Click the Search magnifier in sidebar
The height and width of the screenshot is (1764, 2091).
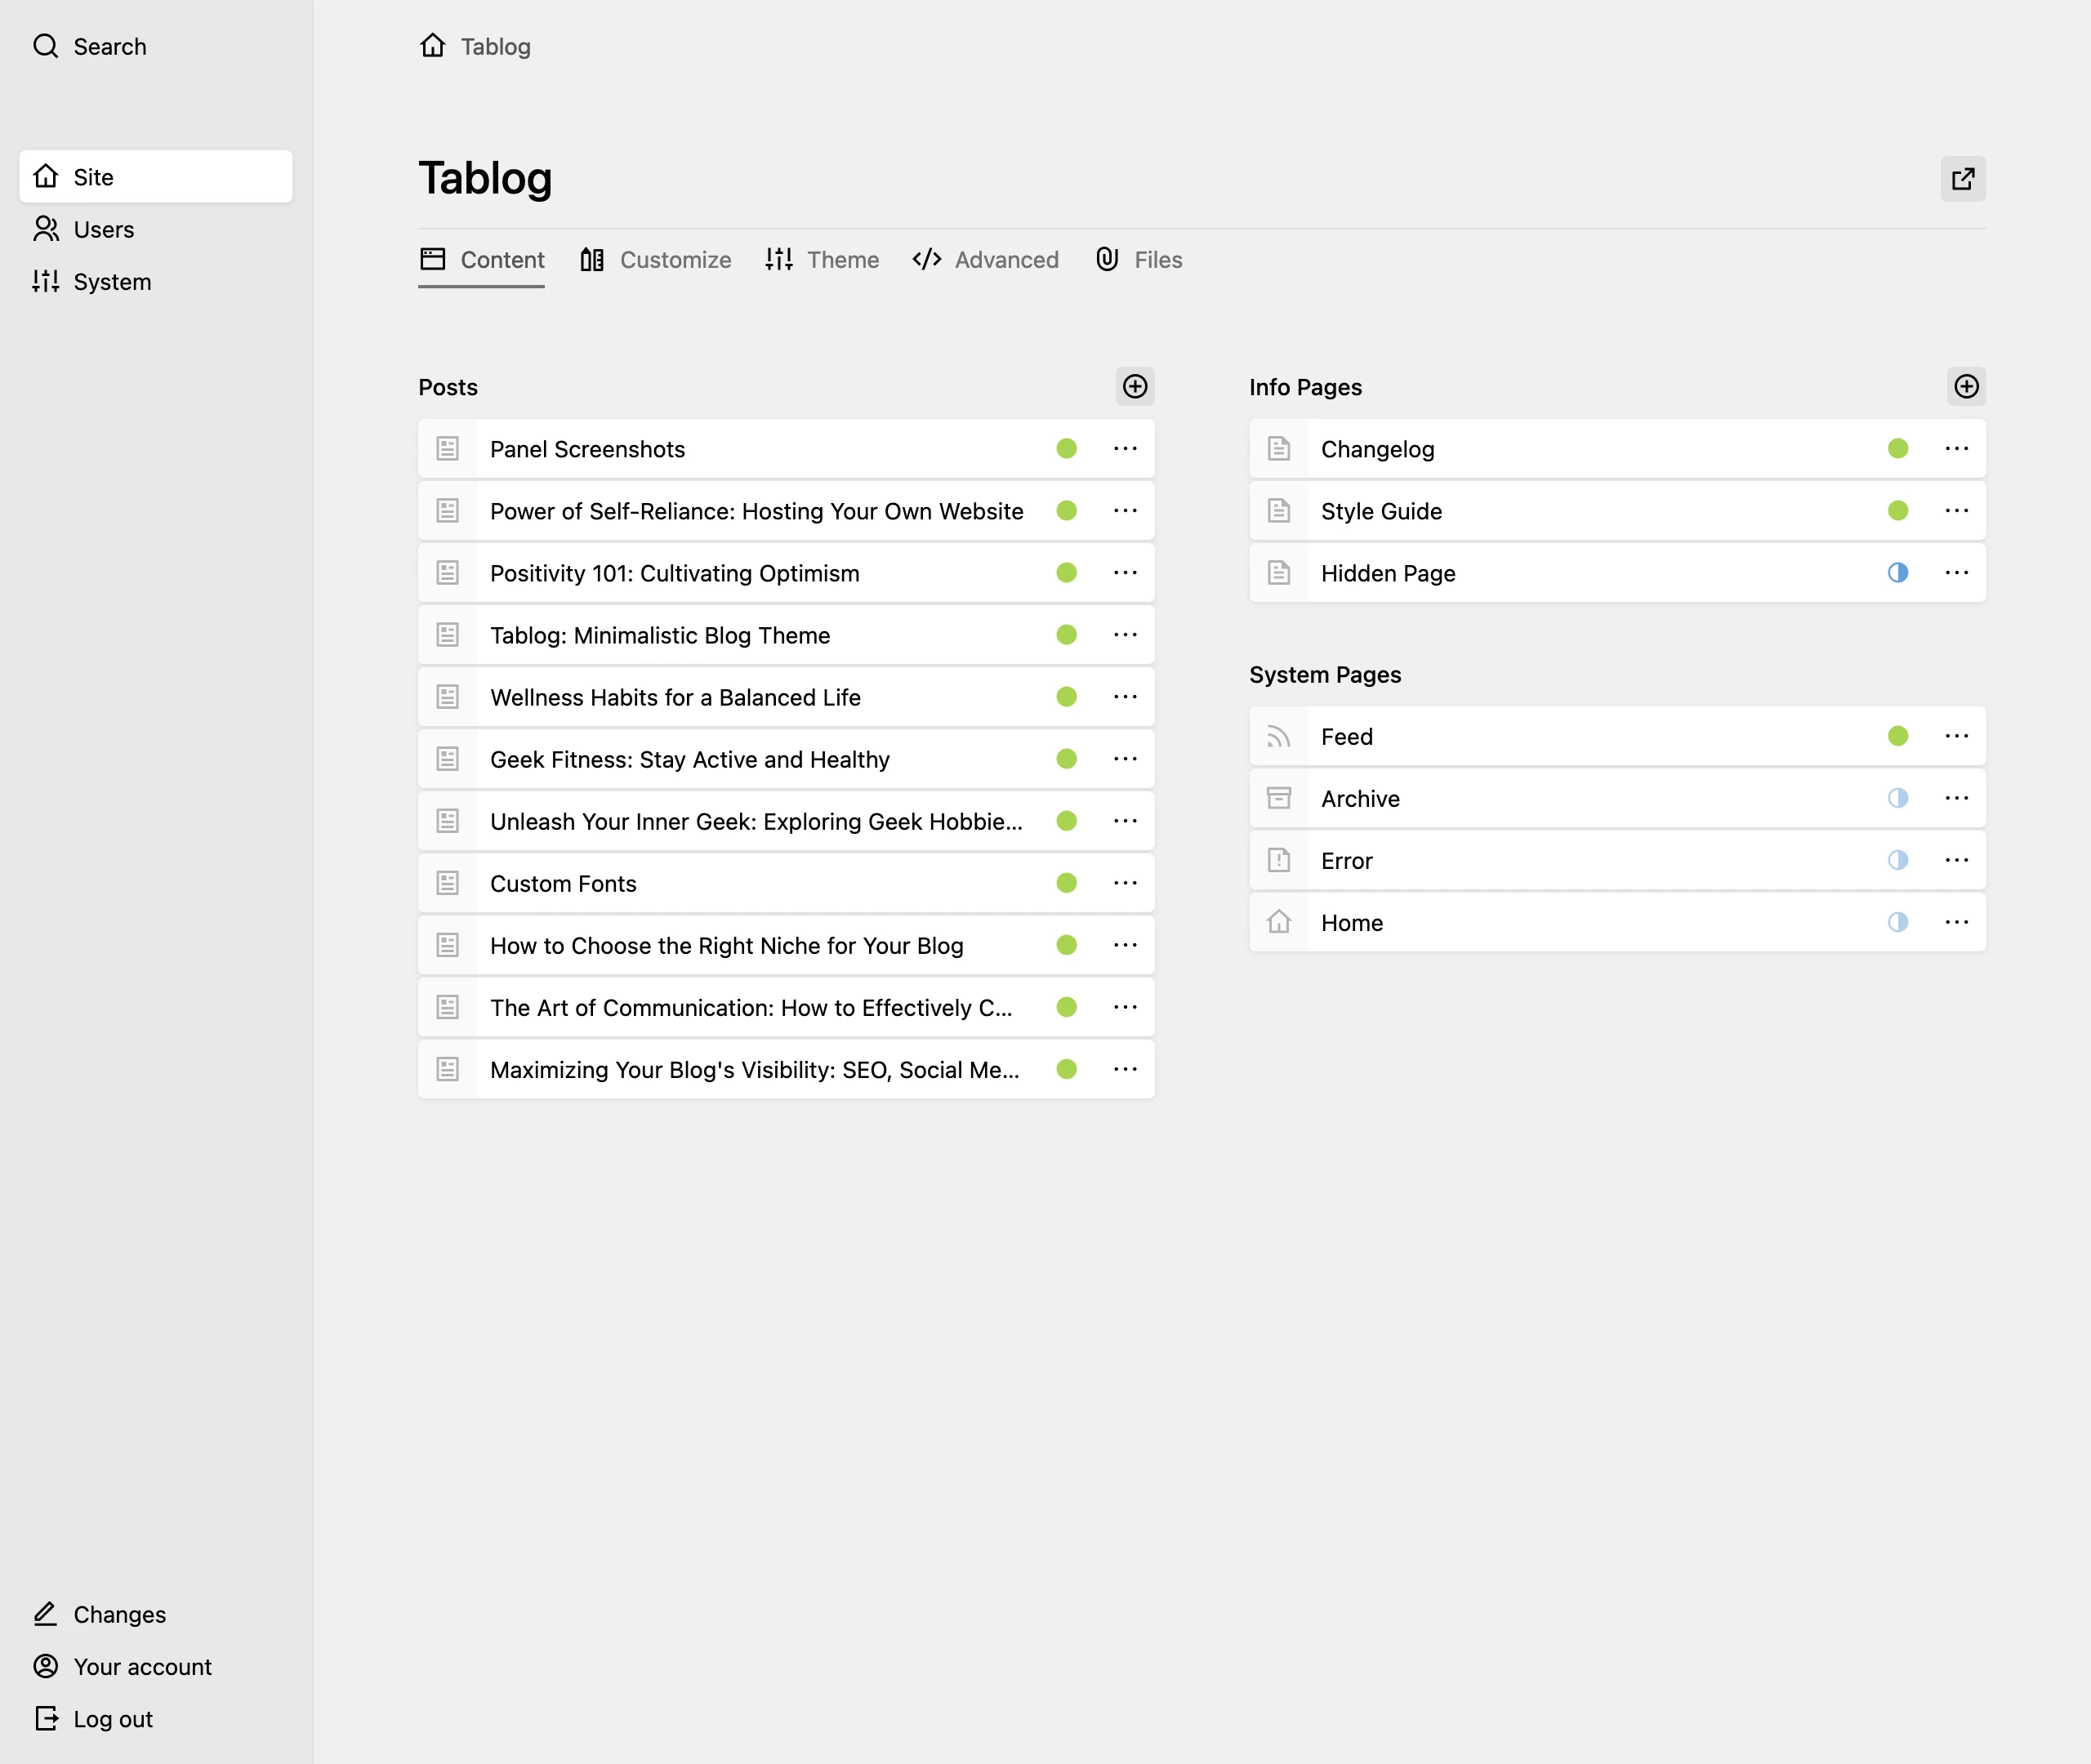(46, 46)
